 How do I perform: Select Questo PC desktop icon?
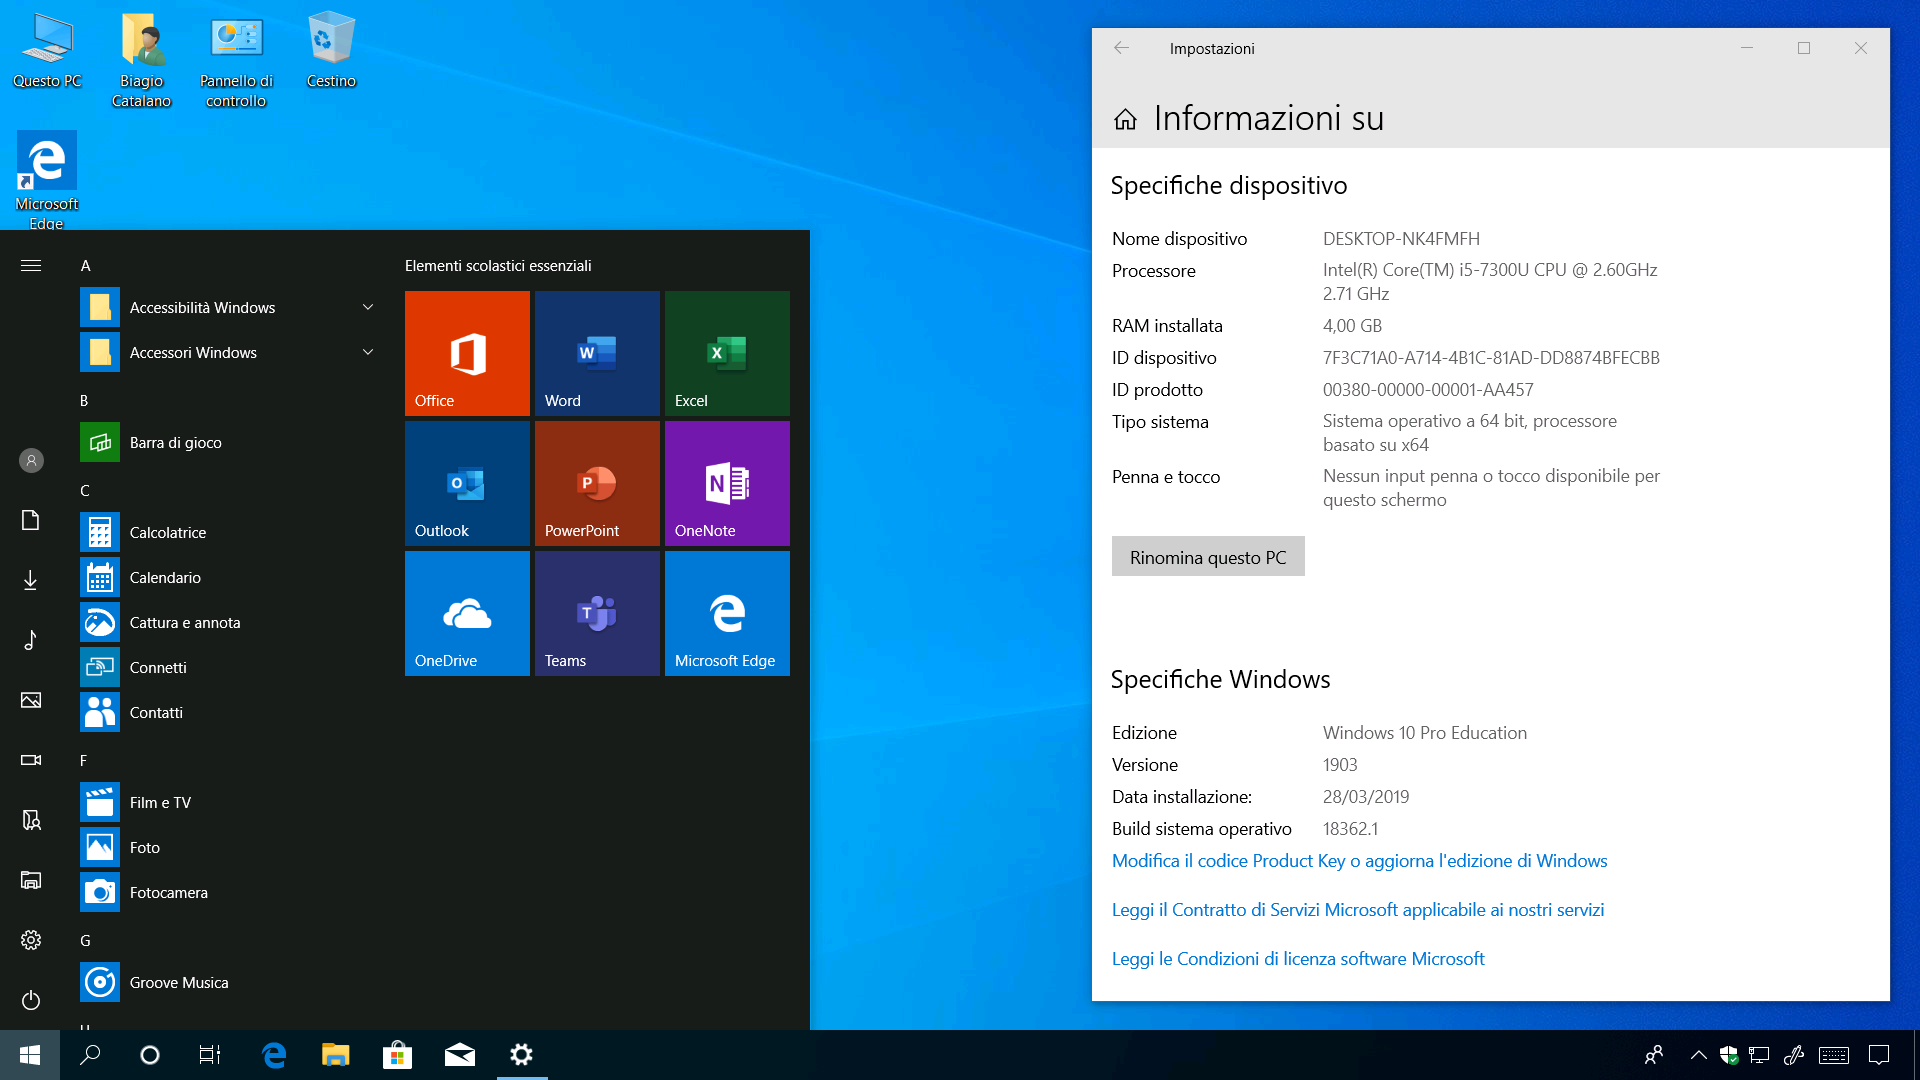(47, 50)
